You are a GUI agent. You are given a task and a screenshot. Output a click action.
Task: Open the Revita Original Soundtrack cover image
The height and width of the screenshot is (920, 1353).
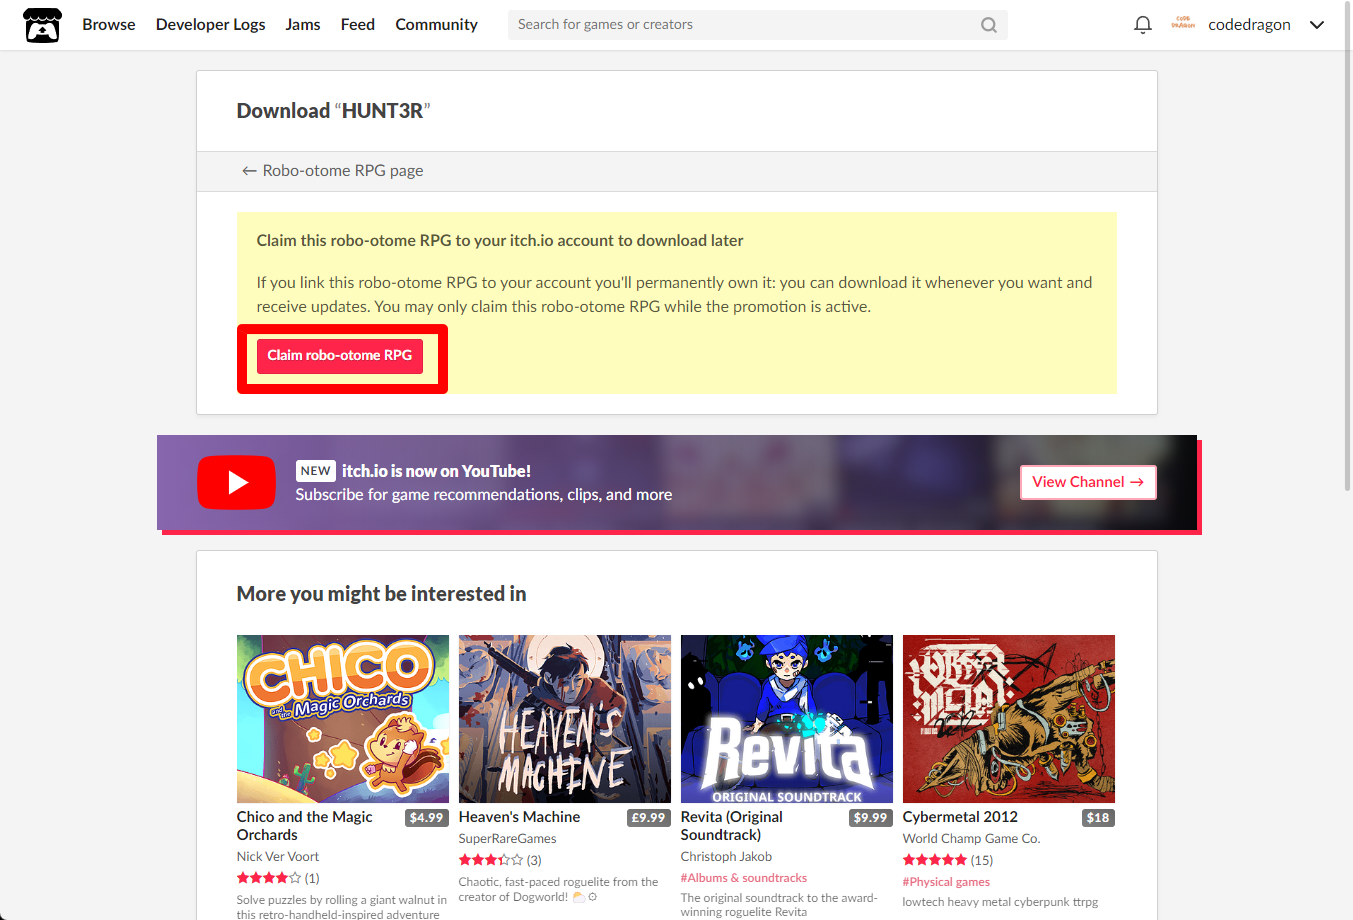(787, 719)
